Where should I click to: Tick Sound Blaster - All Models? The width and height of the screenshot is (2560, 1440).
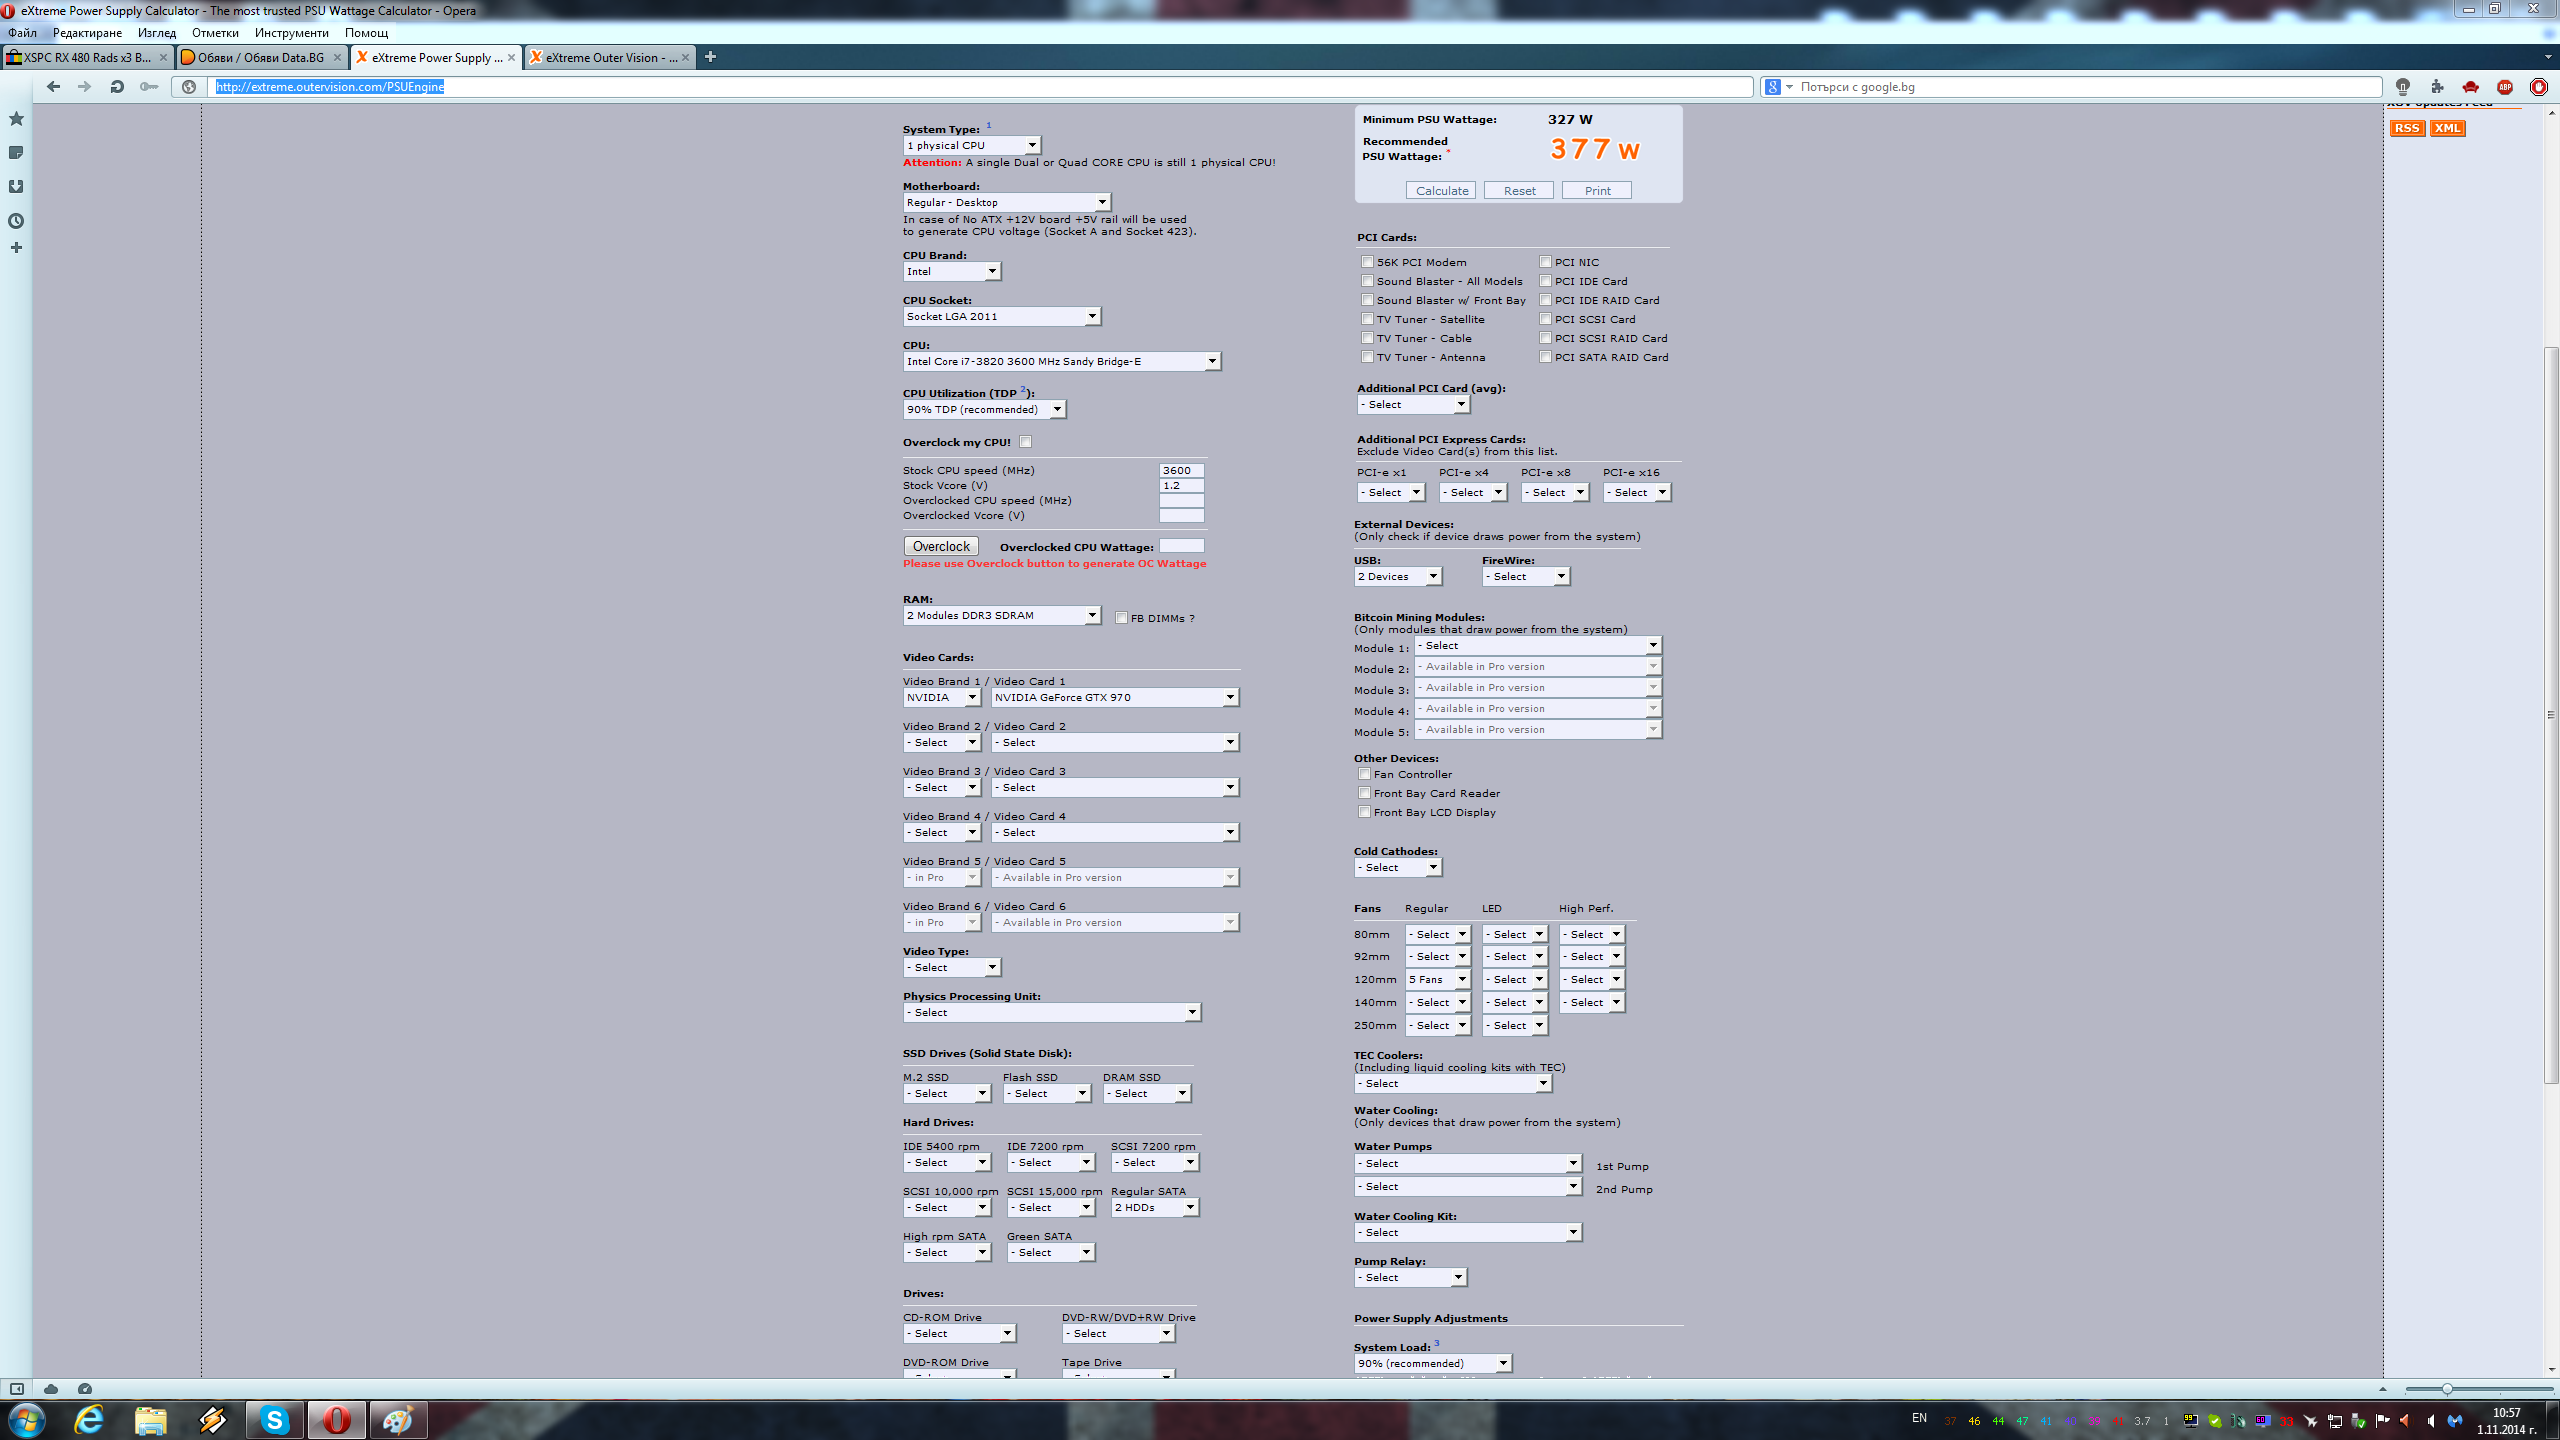(1367, 281)
